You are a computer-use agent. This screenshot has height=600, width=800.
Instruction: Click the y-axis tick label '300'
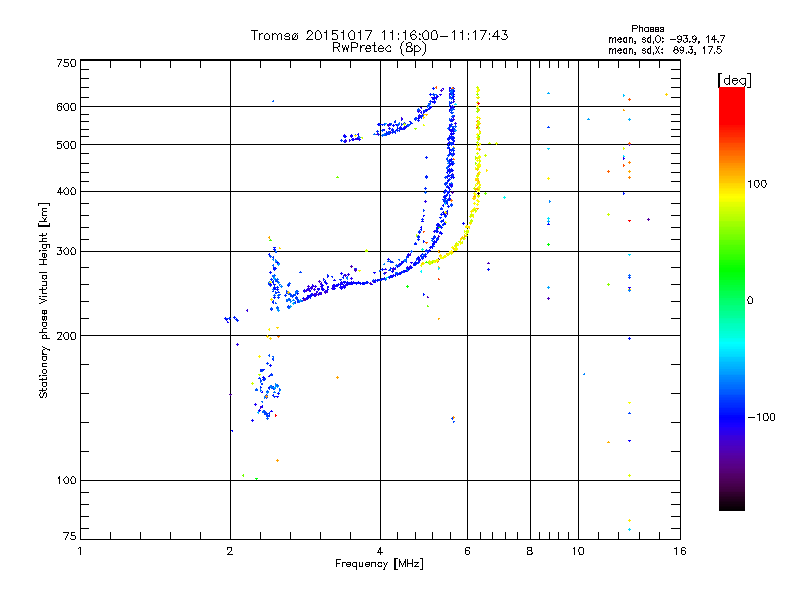66,252
